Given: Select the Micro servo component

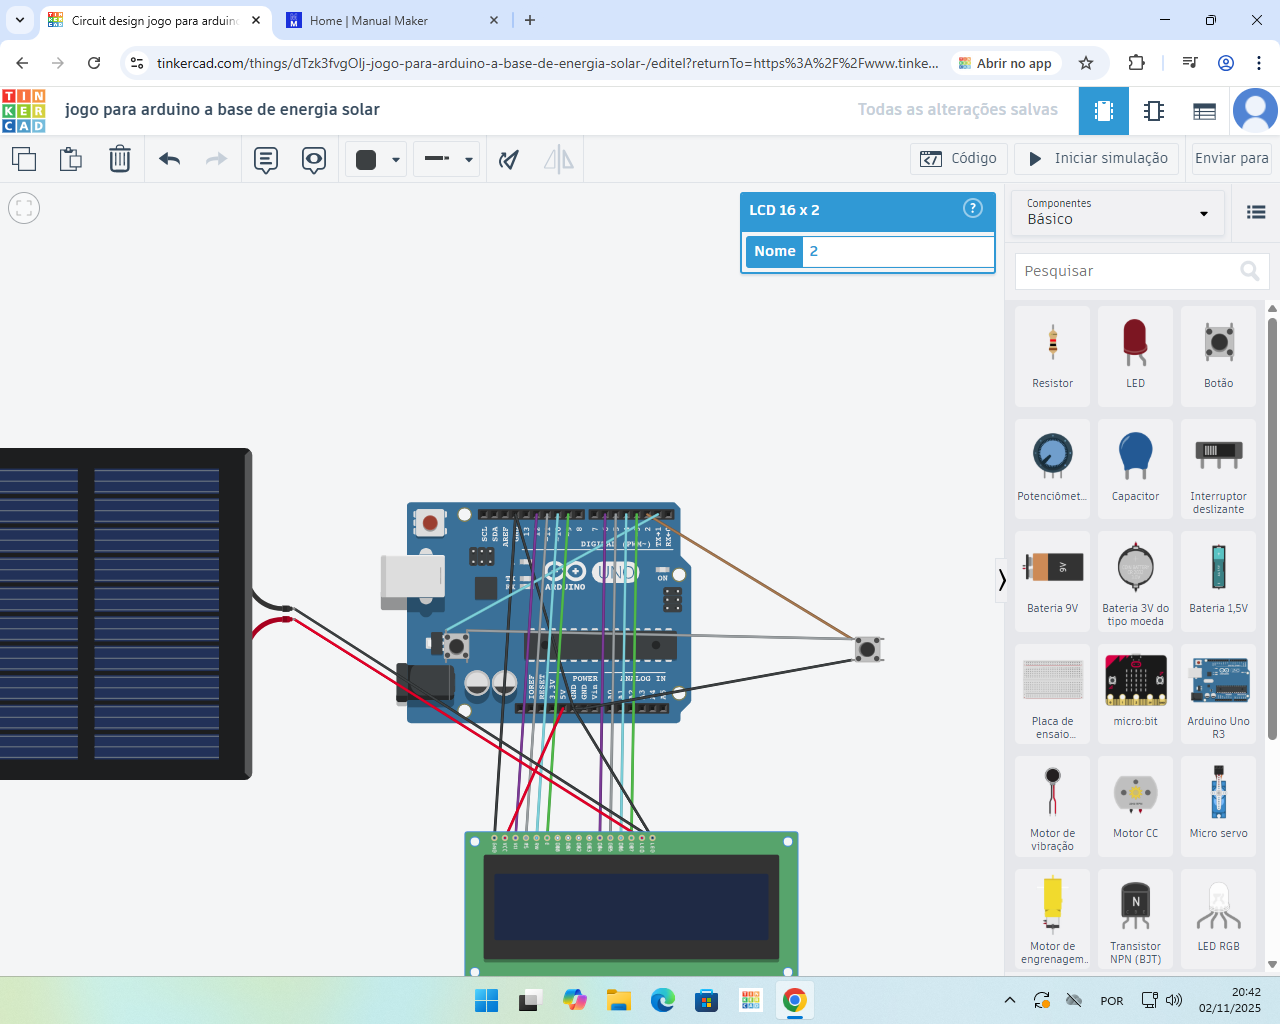Looking at the screenshot, I should (1218, 803).
